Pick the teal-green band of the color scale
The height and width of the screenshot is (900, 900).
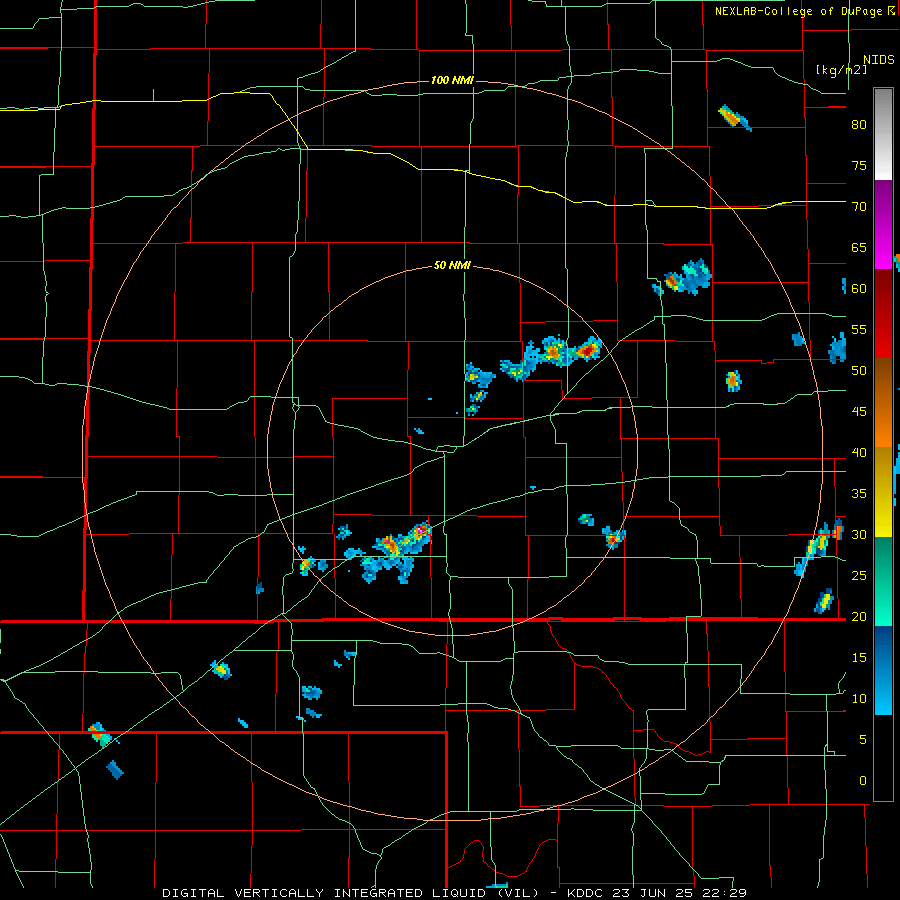[883, 581]
